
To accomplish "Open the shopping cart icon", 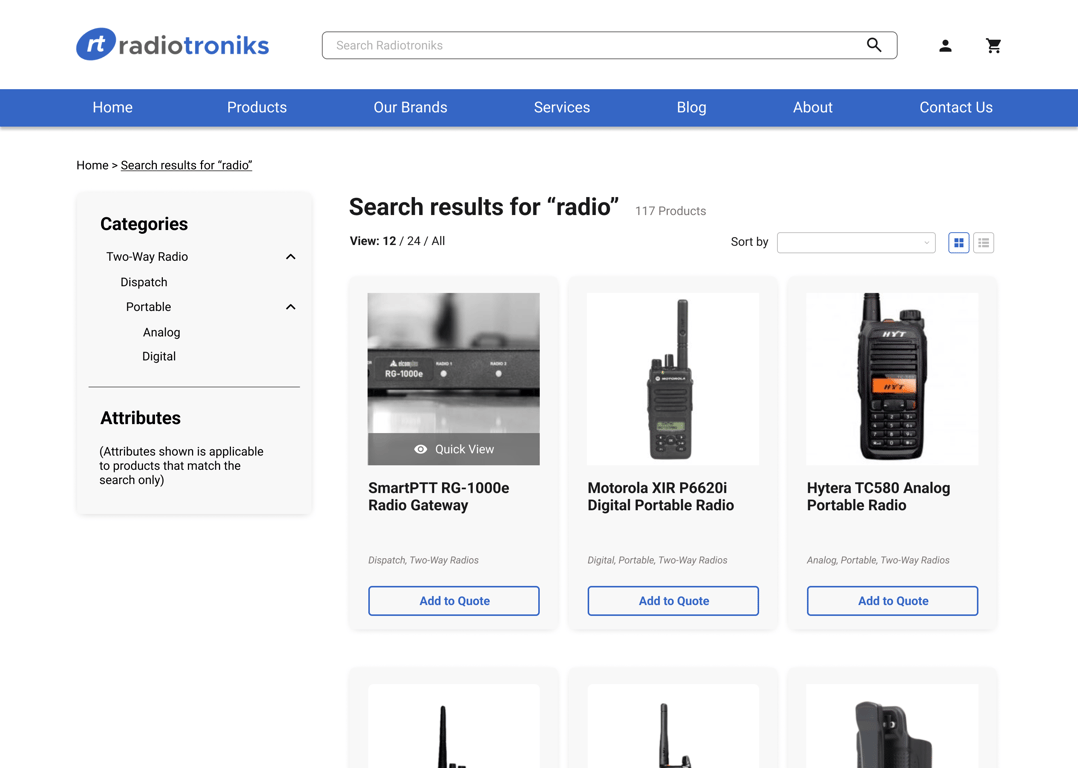I will pyautogui.click(x=993, y=45).
